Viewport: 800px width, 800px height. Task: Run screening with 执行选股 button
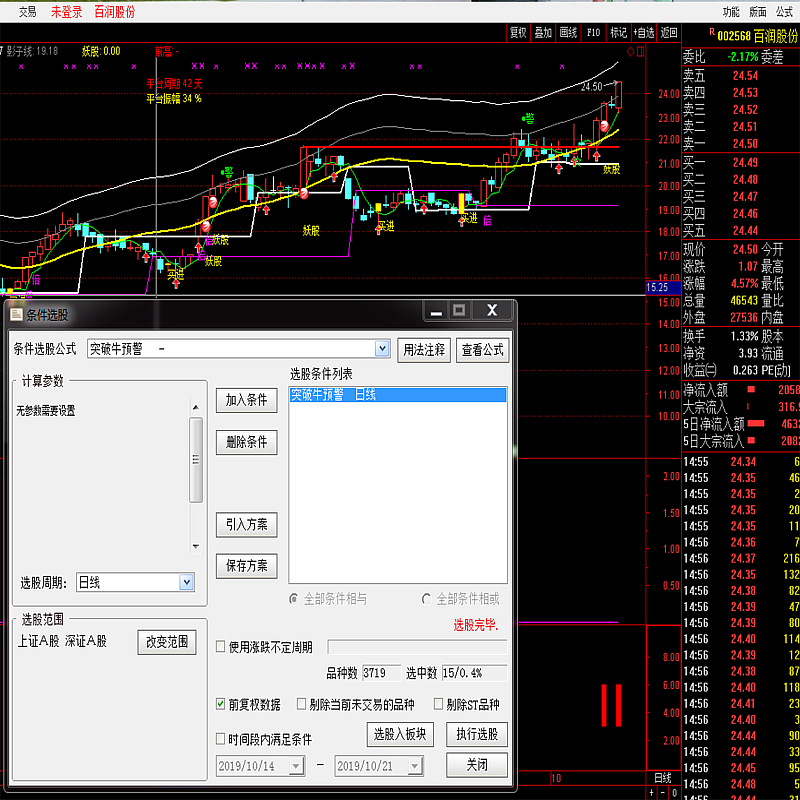coord(477,734)
